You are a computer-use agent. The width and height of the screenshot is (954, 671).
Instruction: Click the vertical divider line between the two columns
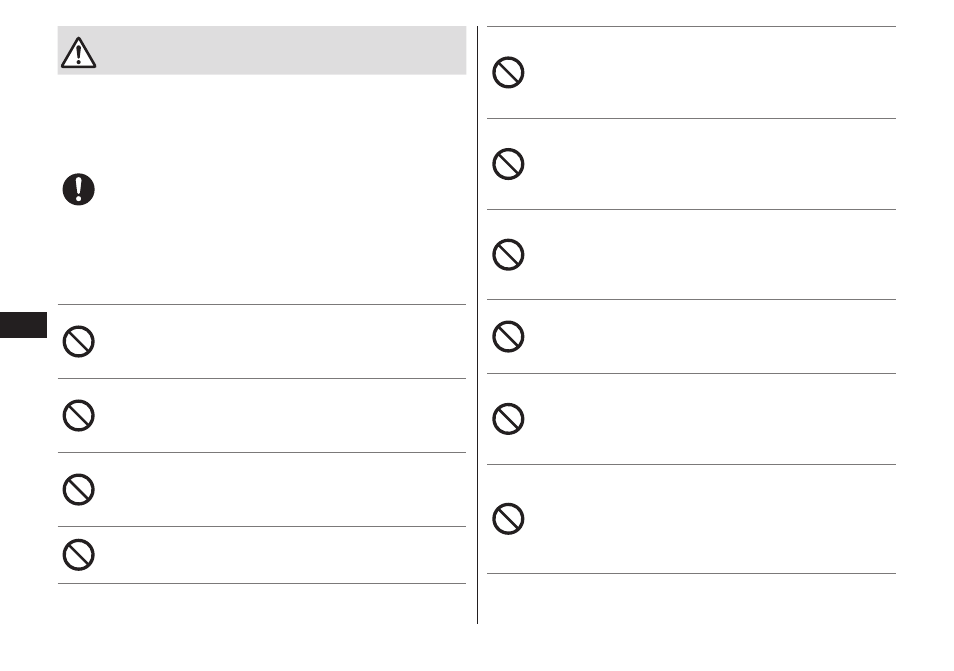478,325
